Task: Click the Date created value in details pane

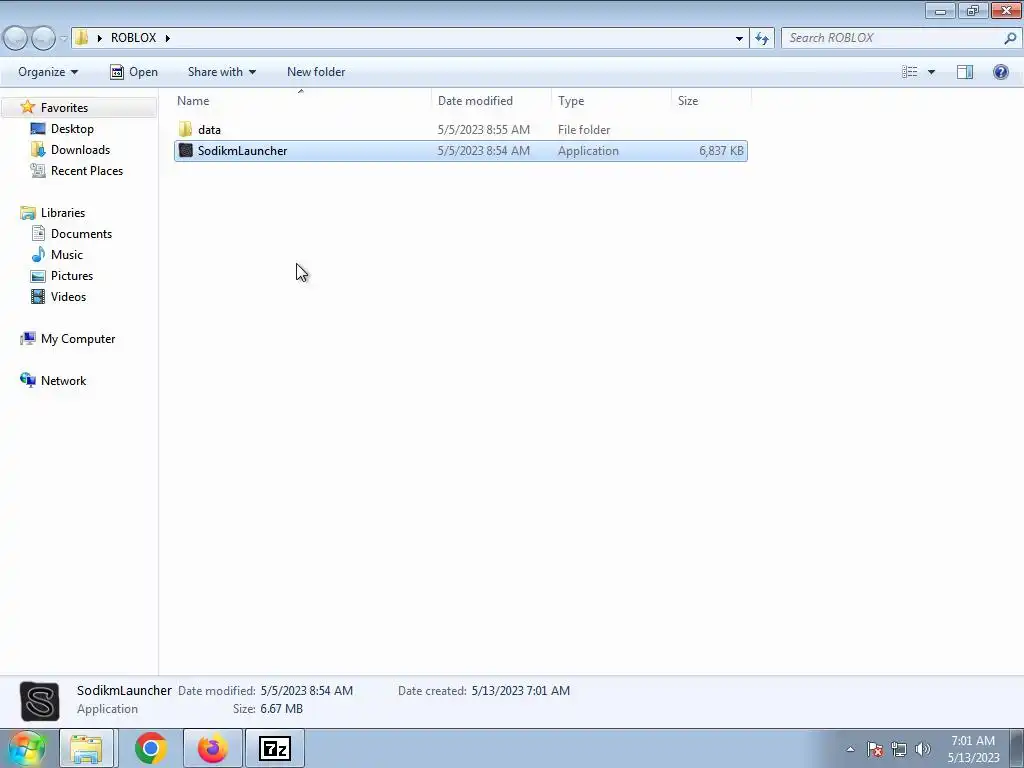Action: [x=520, y=690]
